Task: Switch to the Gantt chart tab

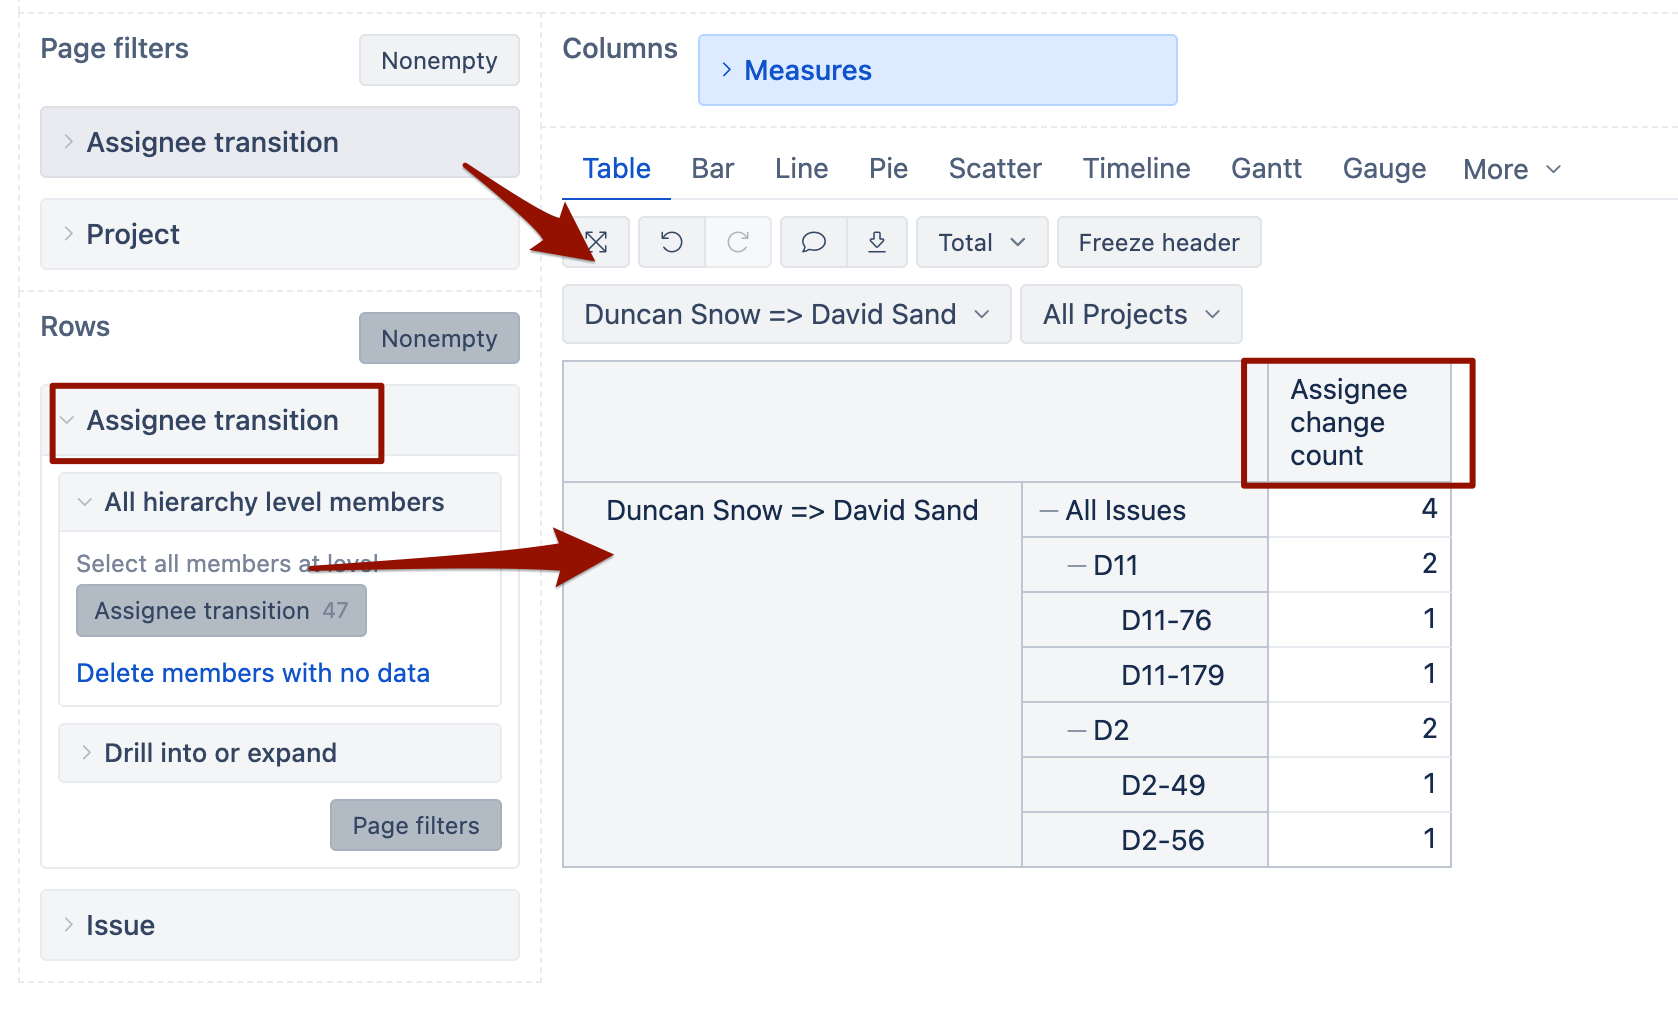Action: [x=1266, y=169]
